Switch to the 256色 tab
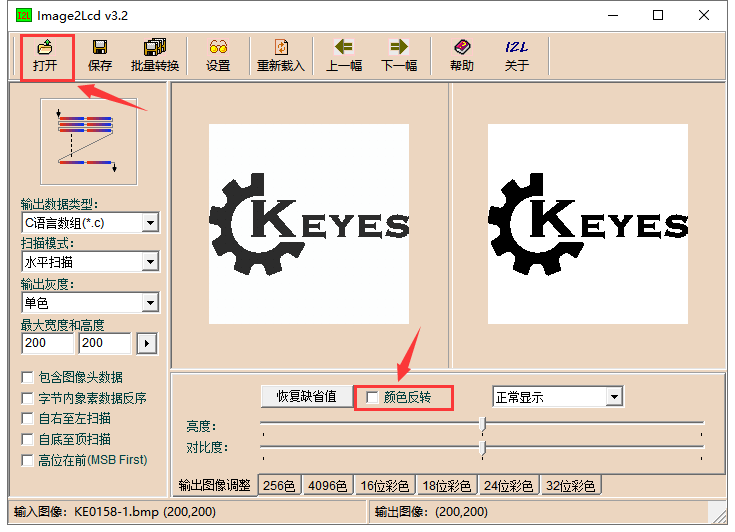735x532 pixels. (279, 486)
